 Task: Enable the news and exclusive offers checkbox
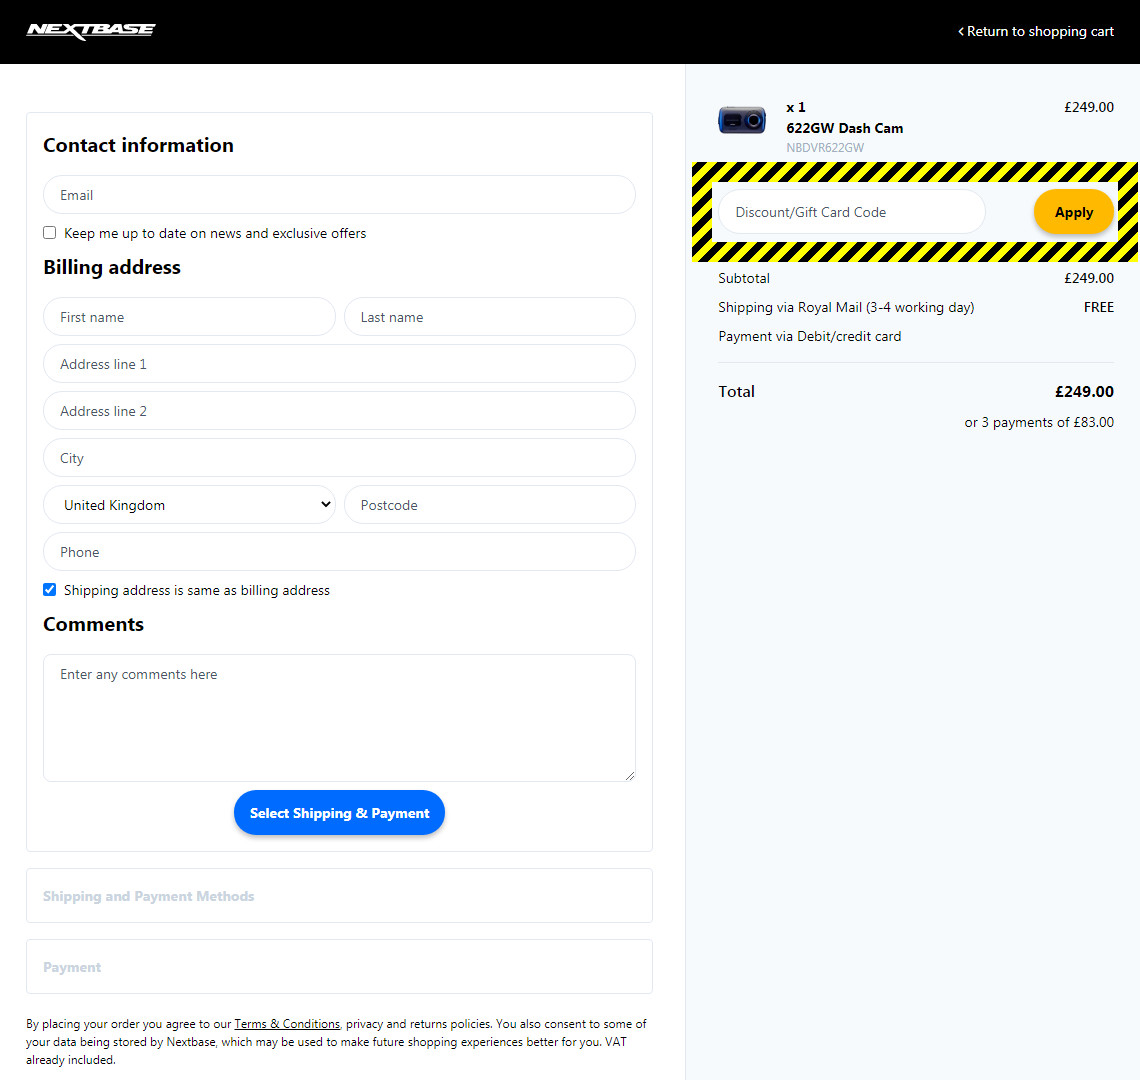pyautogui.click(x=49, y=232)
